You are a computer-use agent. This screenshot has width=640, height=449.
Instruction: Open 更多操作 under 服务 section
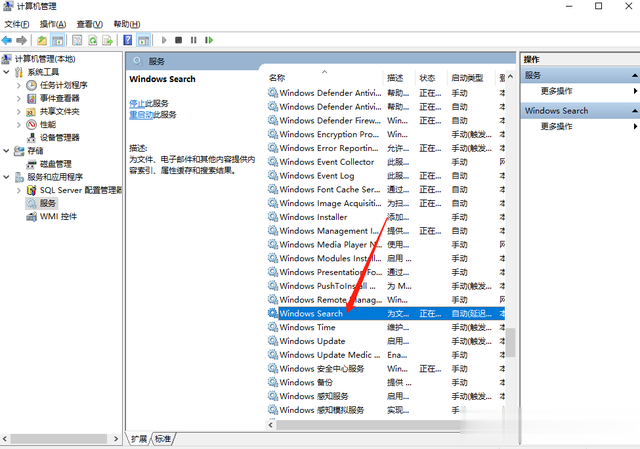pyautogui.click(x=557, y=91)
